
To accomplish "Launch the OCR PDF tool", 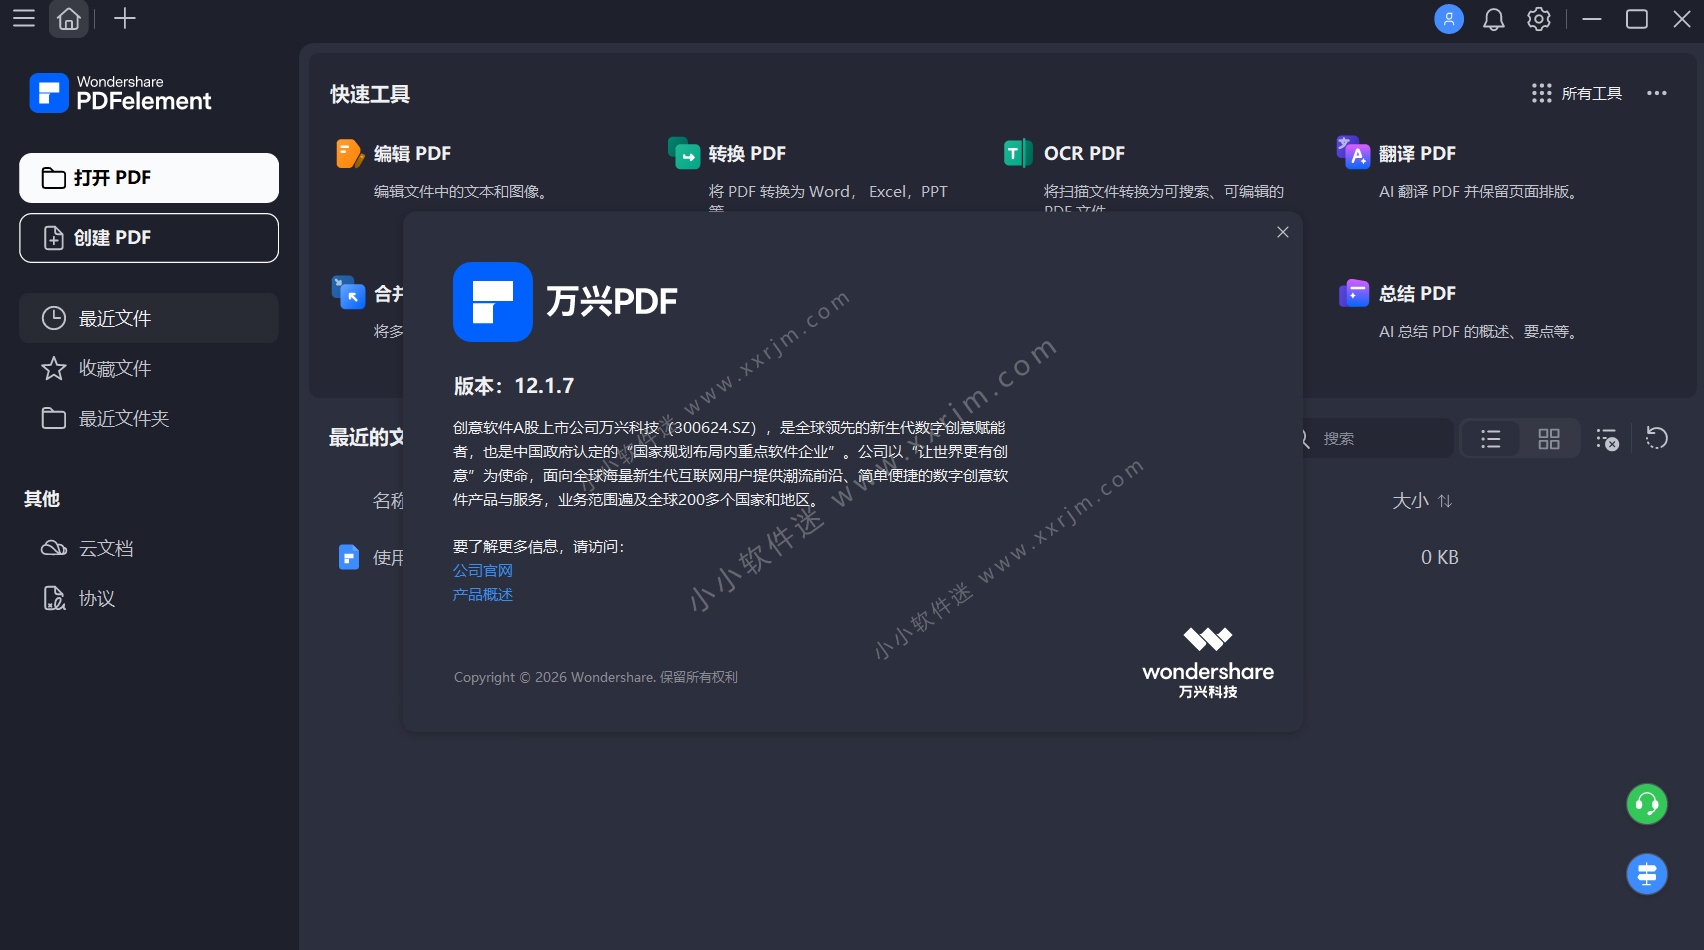I will click(1084, 153).
